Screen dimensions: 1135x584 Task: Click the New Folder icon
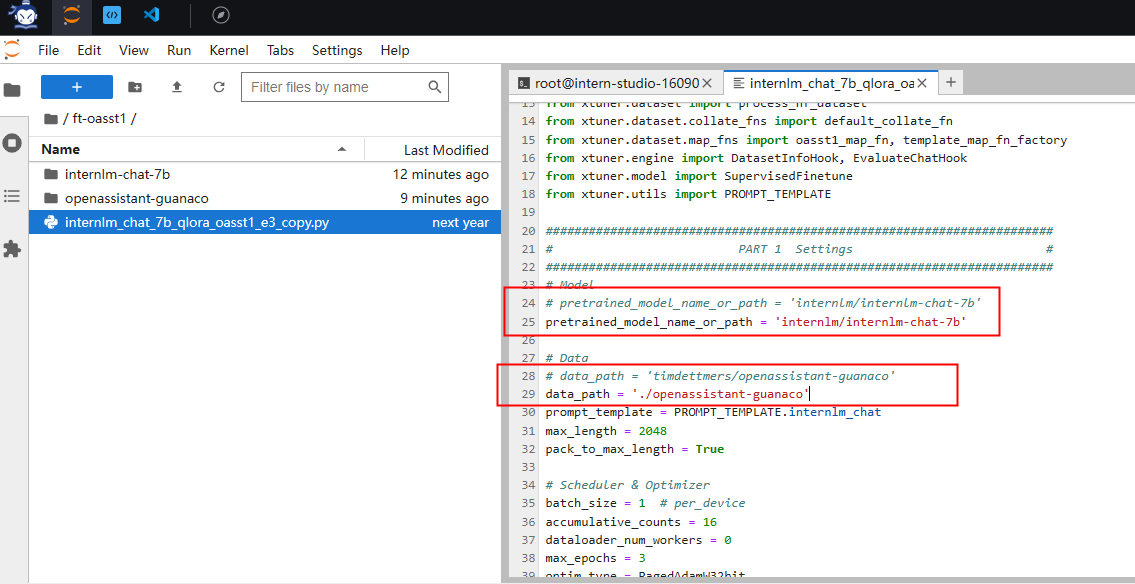pyautogui.click(x=135, y=87)
